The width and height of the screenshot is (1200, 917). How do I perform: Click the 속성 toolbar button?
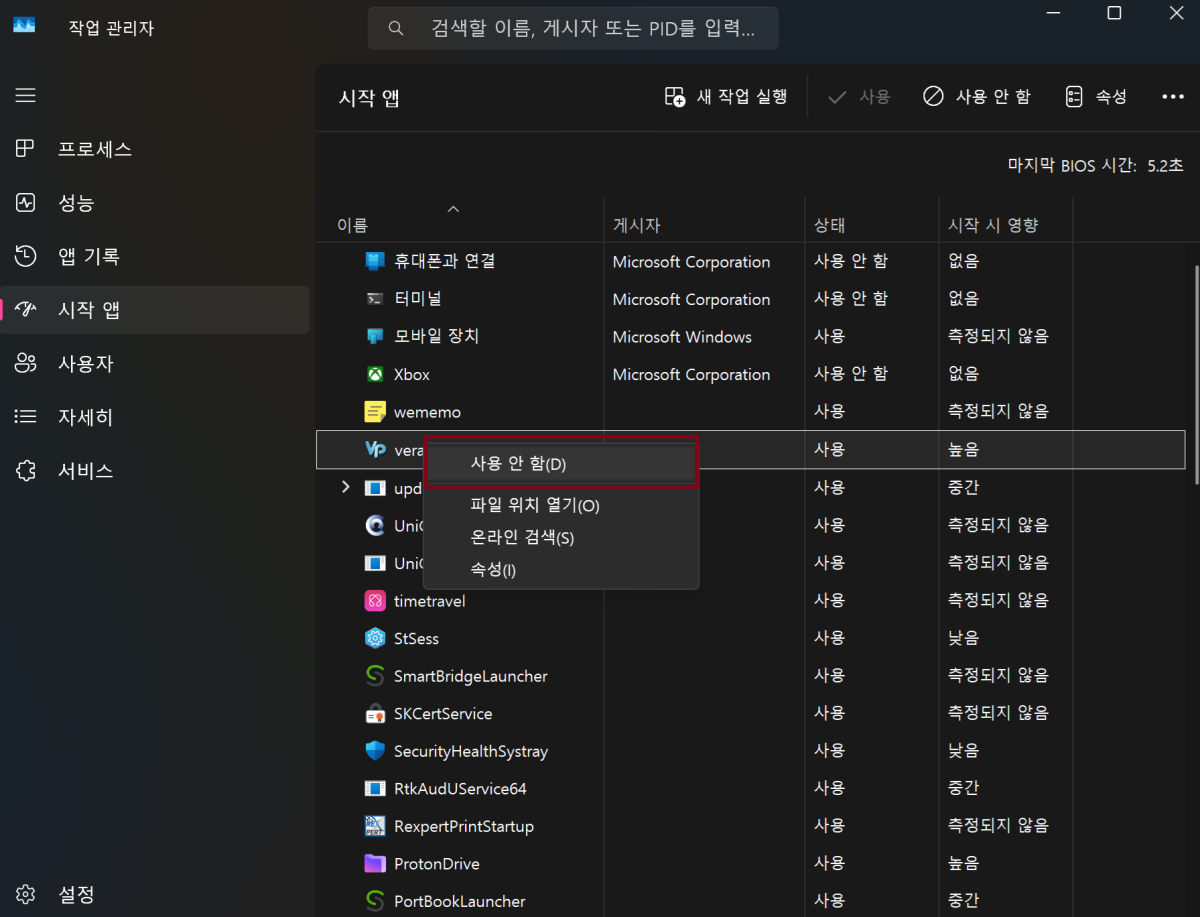point(1096,97)
